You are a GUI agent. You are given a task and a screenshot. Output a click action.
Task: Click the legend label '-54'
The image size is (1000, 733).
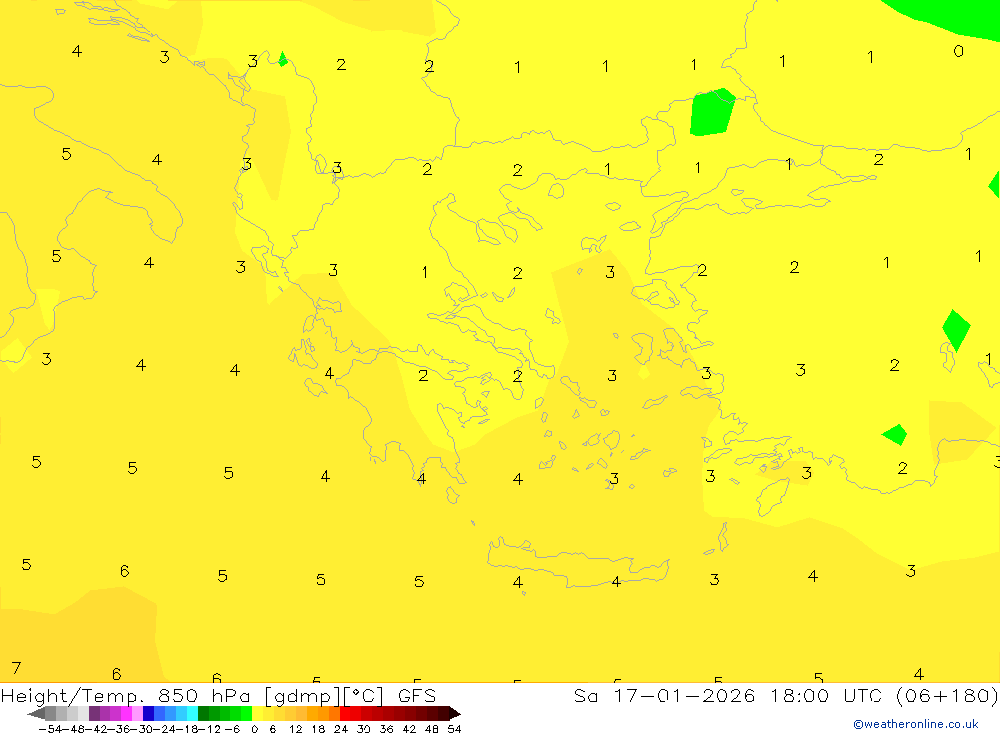(50, 729)
